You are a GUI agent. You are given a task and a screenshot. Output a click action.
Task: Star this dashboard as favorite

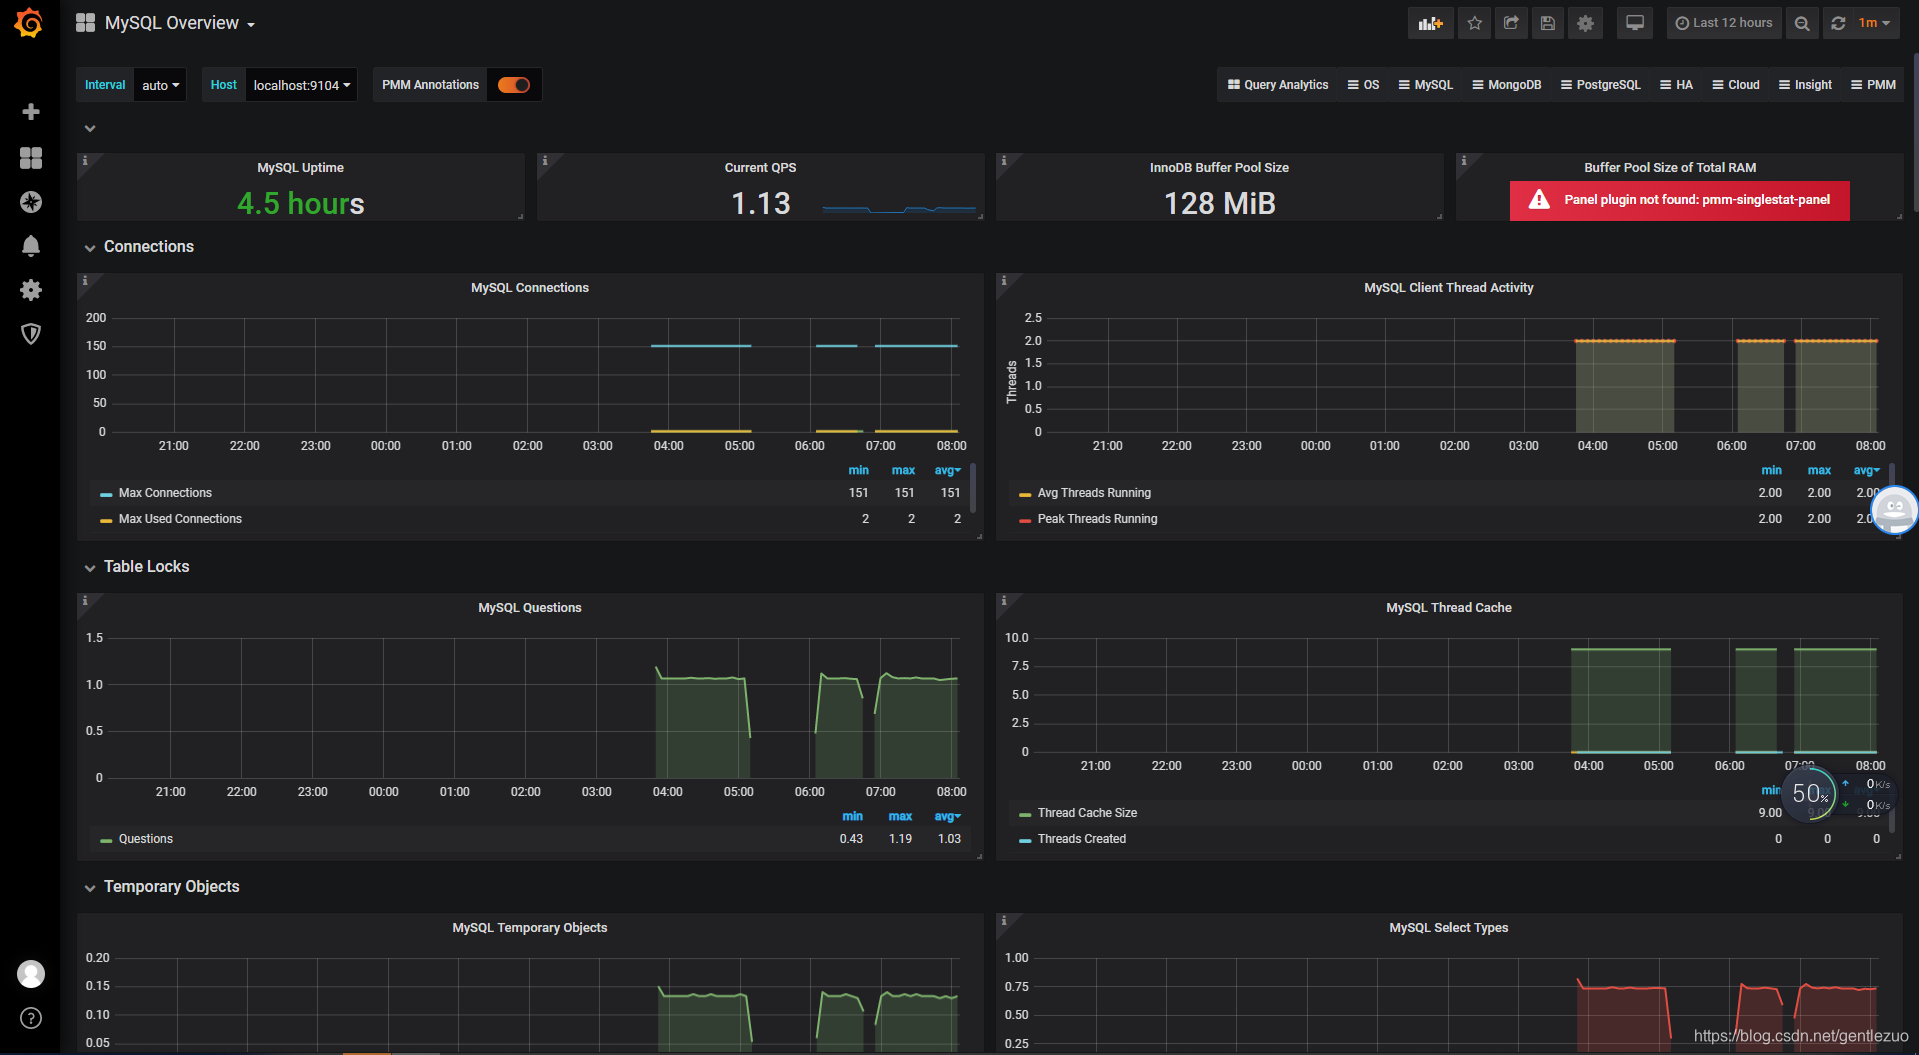tap(1474, 23)
